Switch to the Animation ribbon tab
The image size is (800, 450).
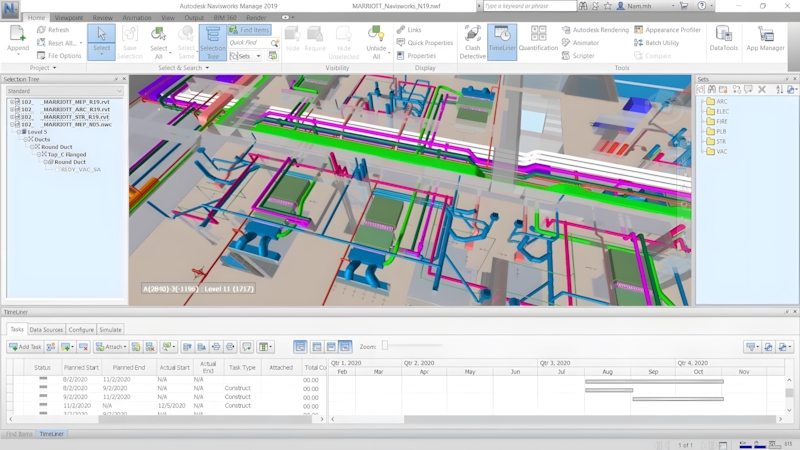(x=137, y=17)
